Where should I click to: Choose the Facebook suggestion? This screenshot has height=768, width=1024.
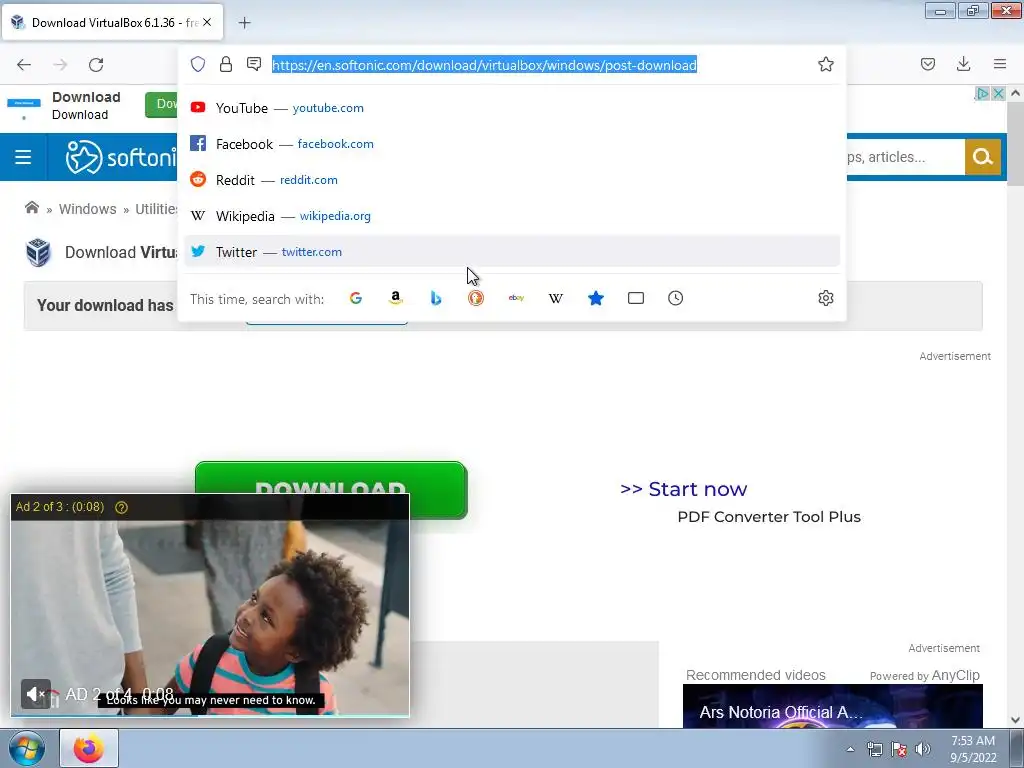click(511, 144)
